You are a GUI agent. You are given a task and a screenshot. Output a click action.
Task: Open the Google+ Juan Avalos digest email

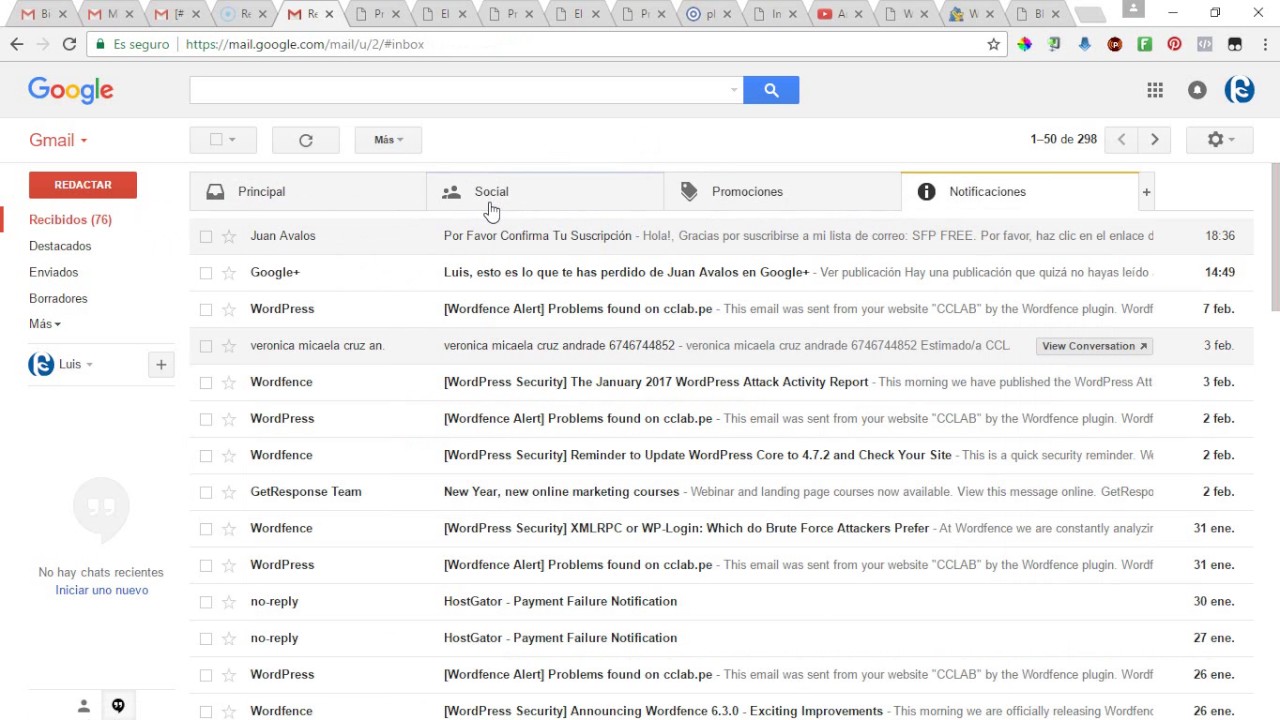[x=626, y=272]
